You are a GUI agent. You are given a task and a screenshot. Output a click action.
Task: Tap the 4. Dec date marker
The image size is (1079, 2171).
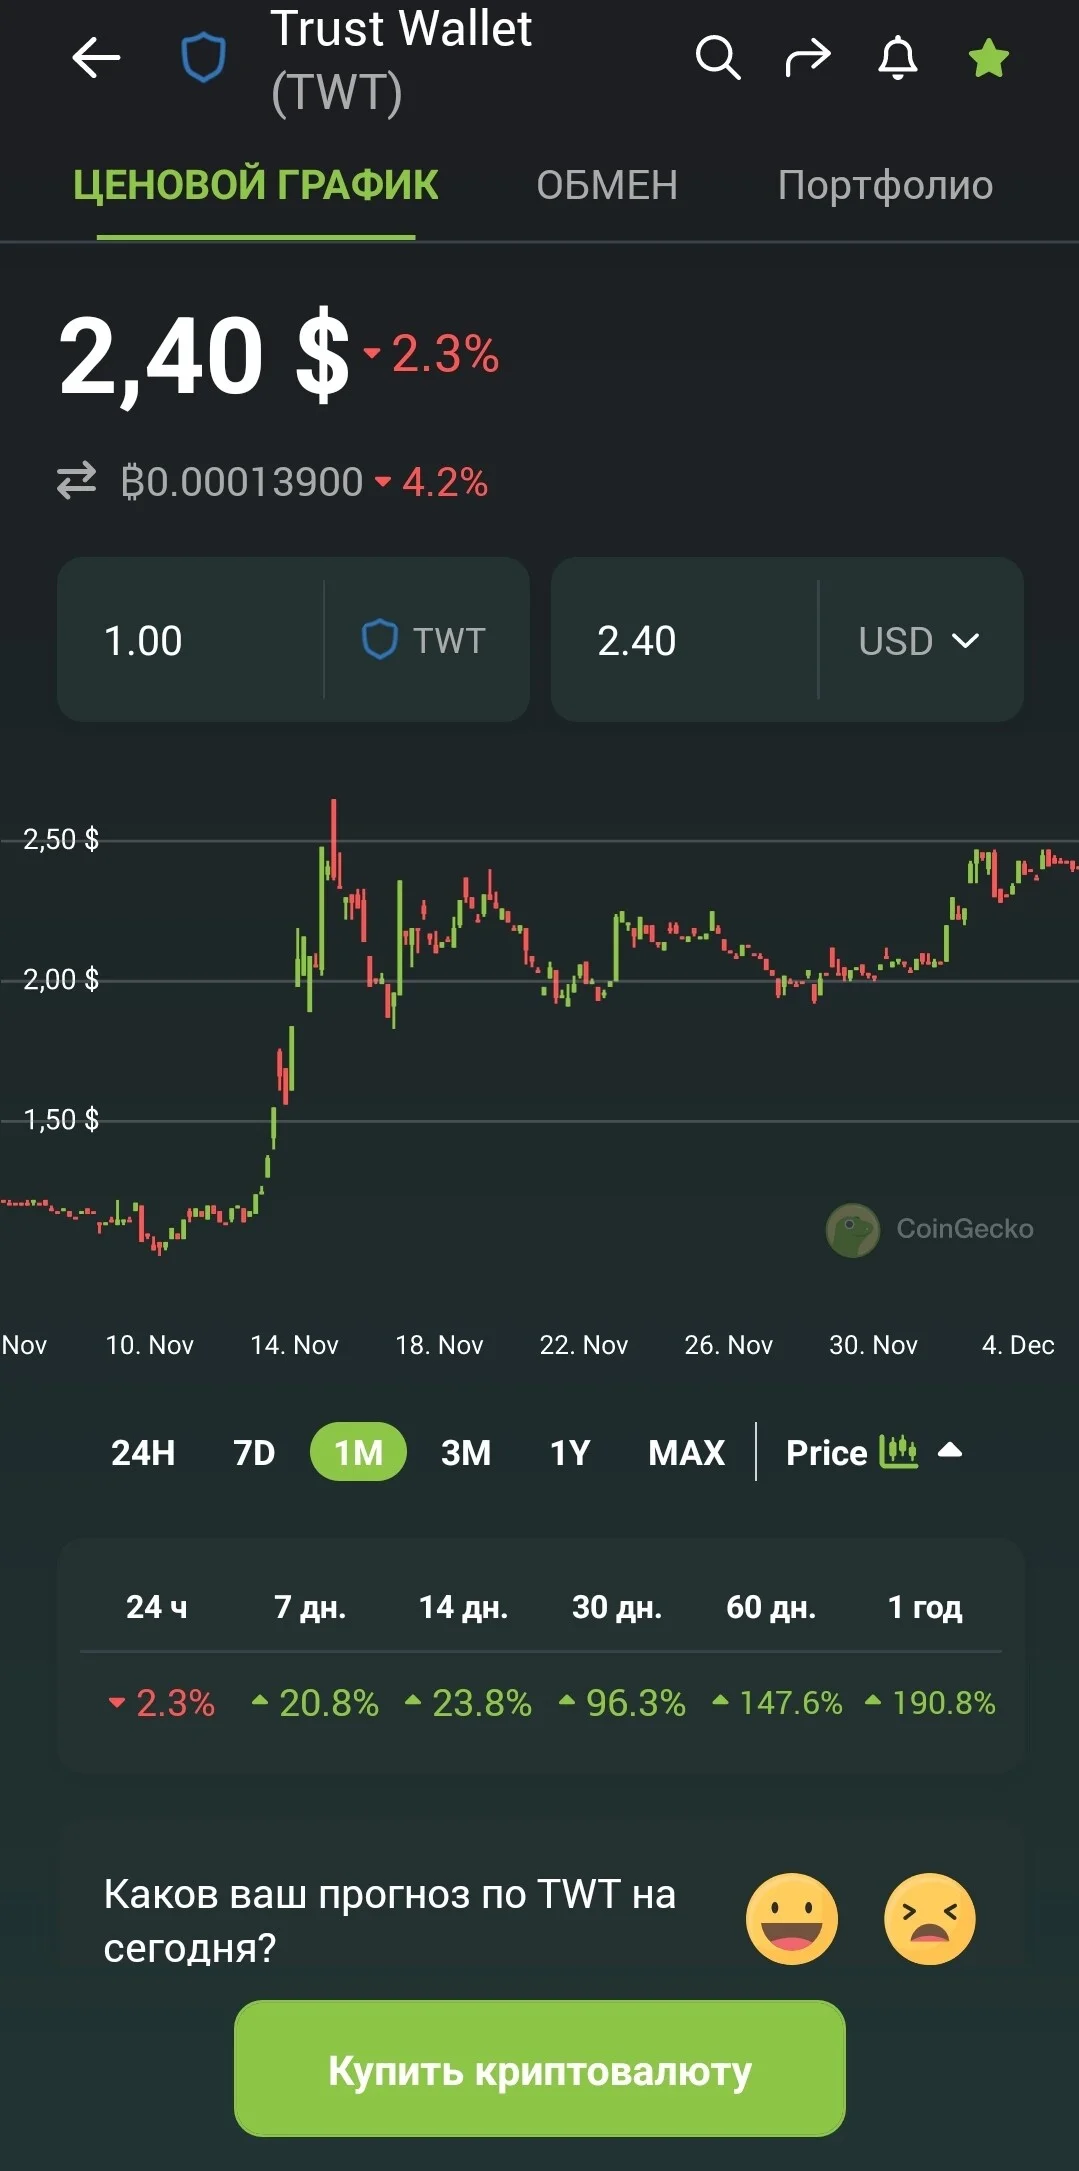tap(1018, 1345)
